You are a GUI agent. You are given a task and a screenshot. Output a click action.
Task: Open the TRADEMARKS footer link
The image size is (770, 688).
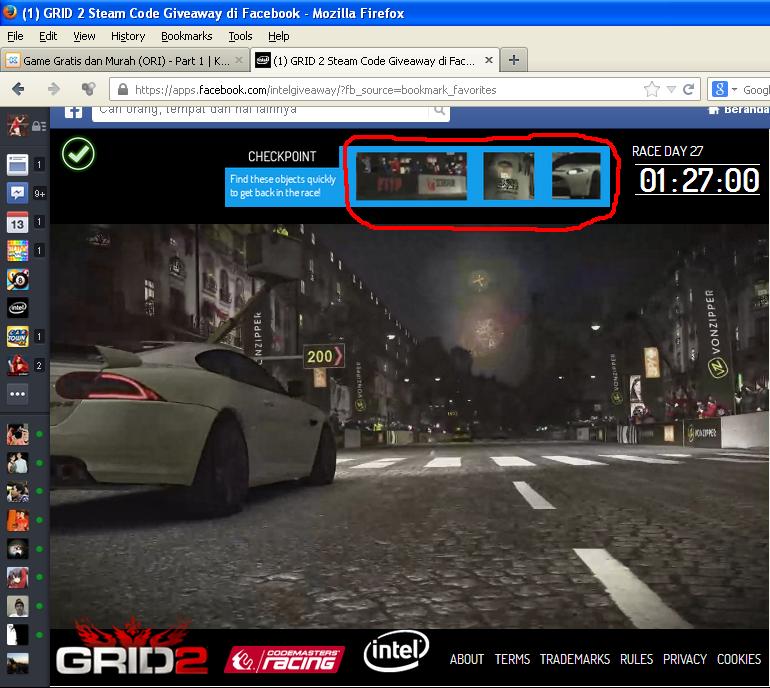click(575, 659)
